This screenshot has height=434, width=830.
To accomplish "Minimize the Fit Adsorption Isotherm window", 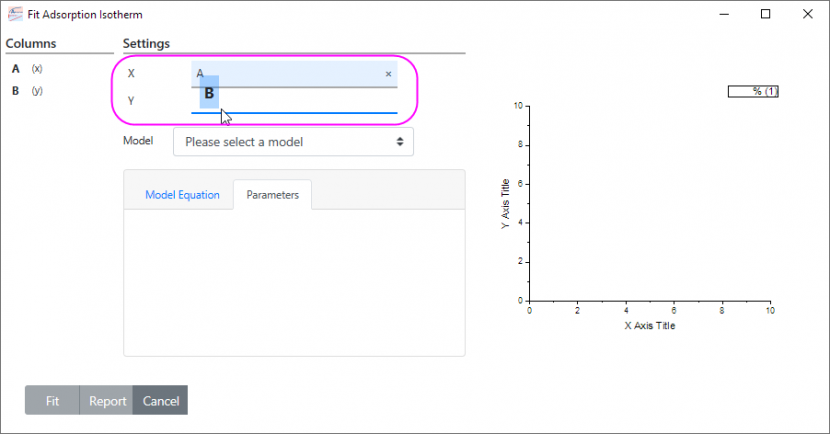I will 724,14.
